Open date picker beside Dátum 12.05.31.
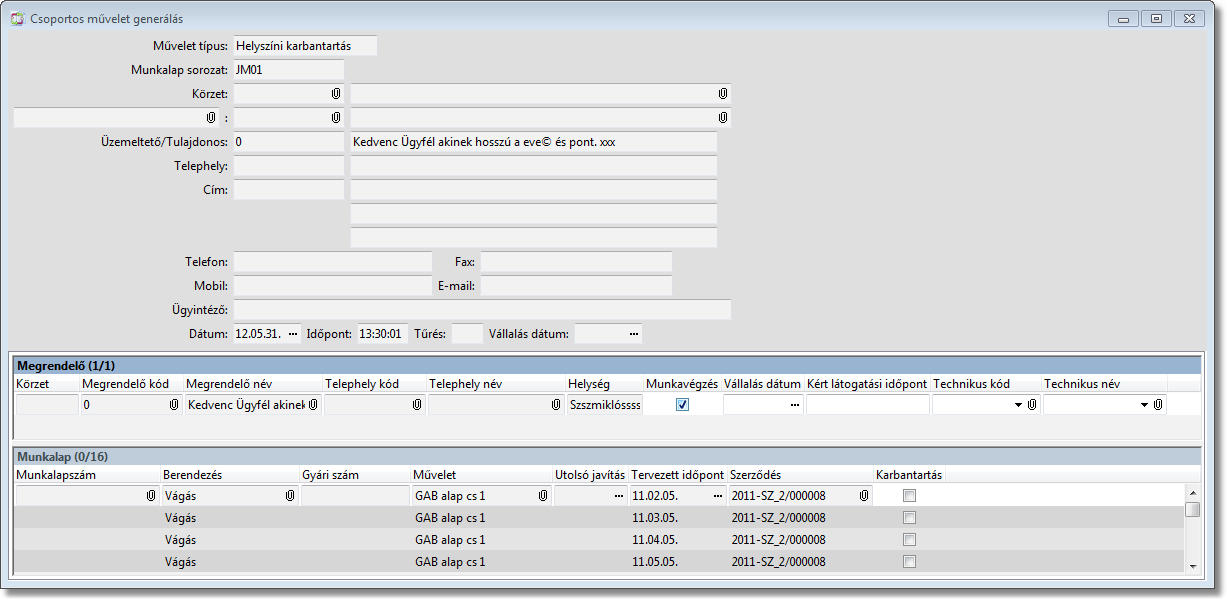 point(293,334)
